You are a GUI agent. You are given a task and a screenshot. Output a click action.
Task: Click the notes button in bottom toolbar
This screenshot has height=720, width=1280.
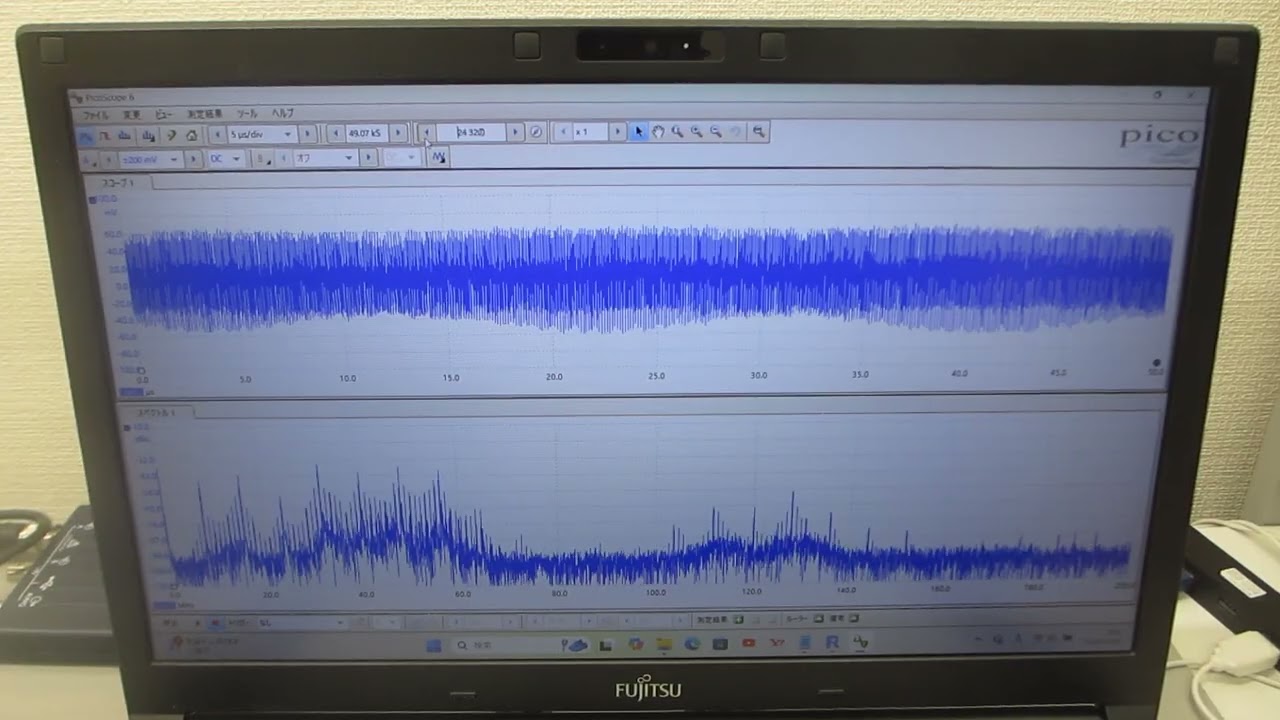854,619
